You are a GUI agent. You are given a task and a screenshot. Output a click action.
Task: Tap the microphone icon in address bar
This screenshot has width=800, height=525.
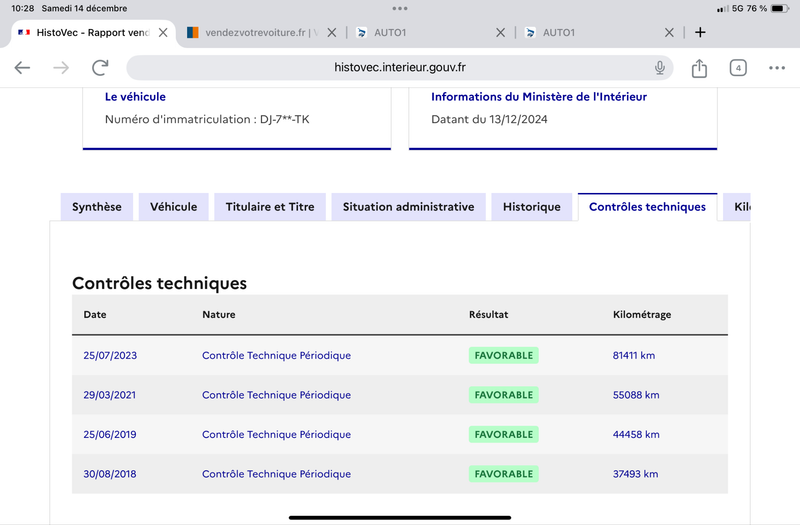[660, 68]
